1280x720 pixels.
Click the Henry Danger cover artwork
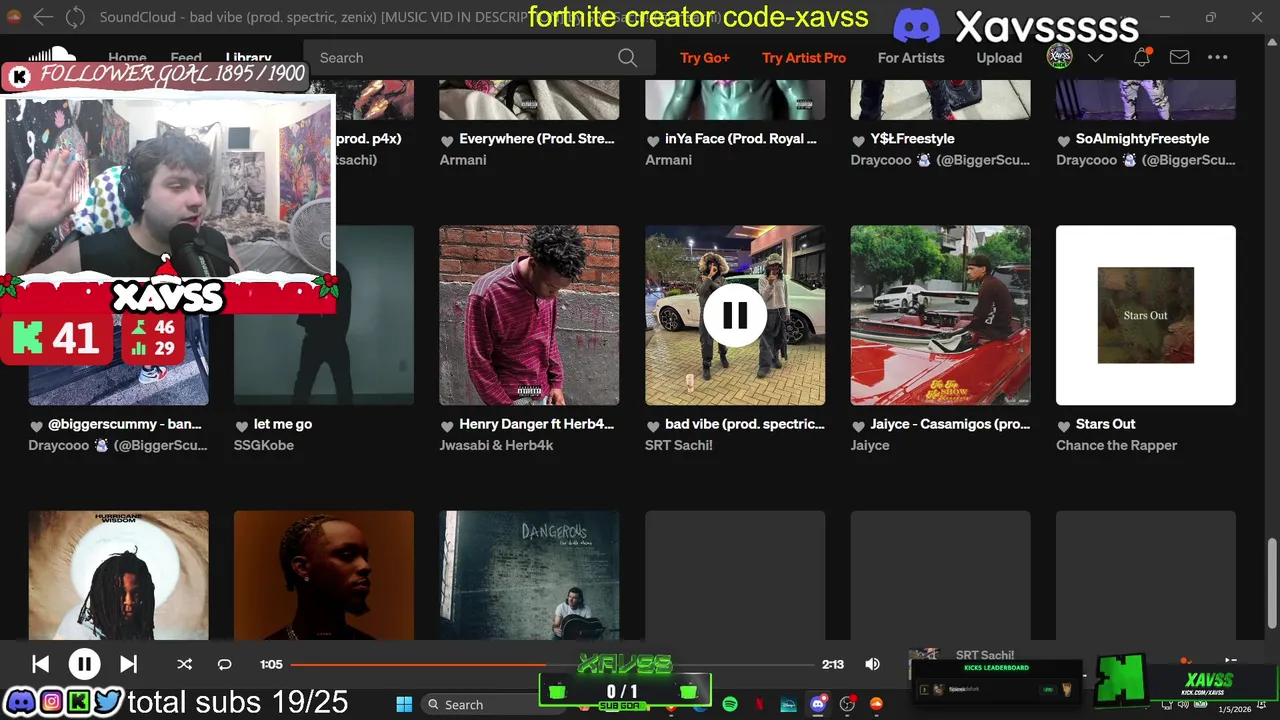point(529,315)
